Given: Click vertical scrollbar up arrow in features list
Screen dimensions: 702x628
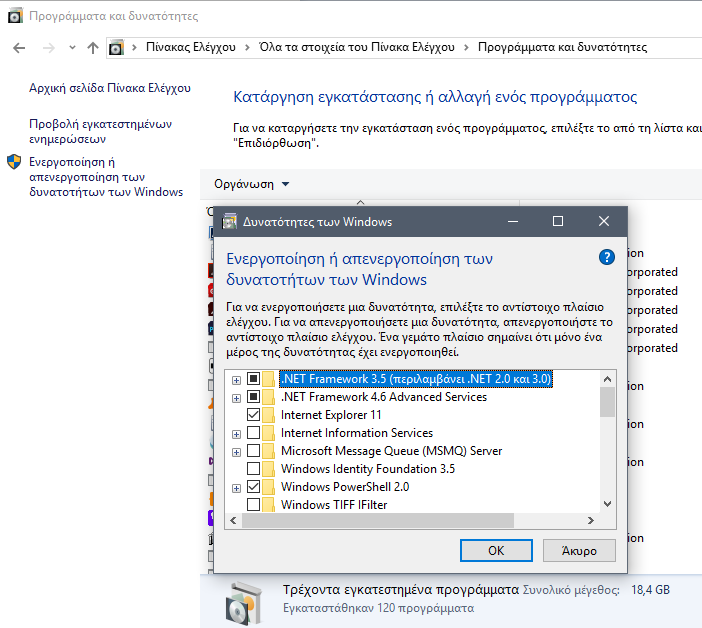Looking at the screenshot, I should pos(608,379).
